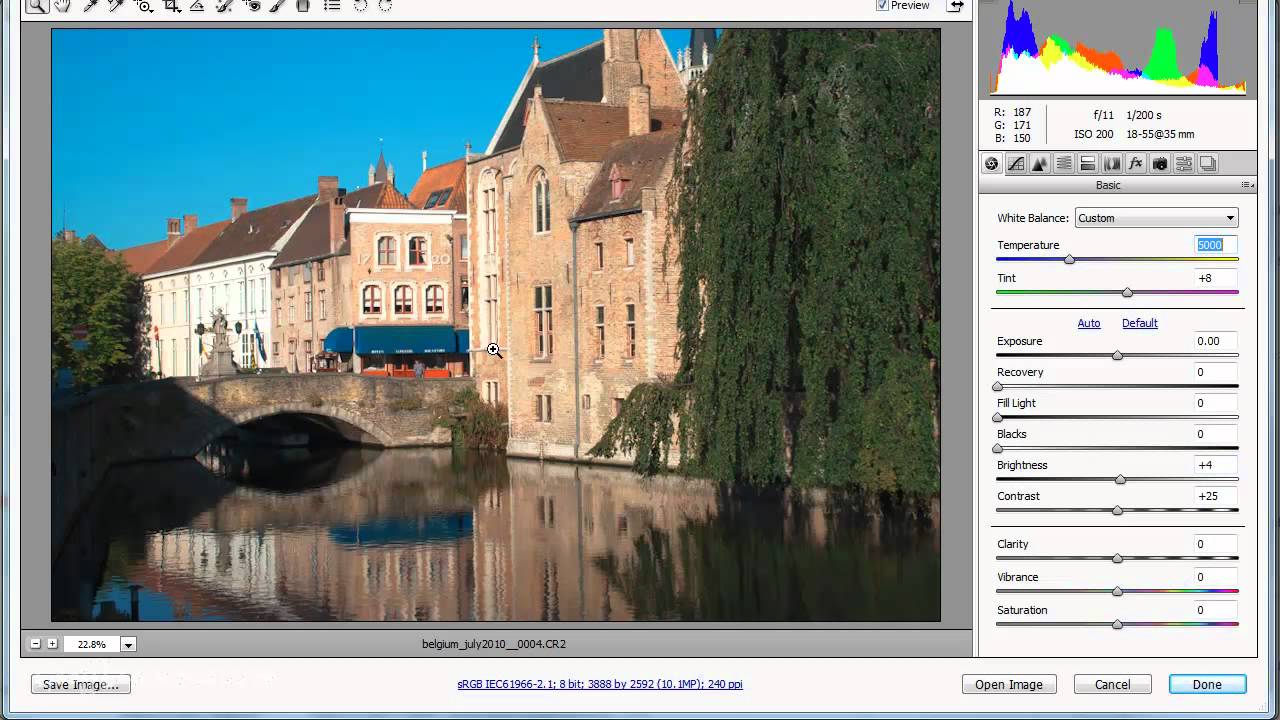1280x720 pixels.
Task: Open the Basic panel flyout menu
Action: 1247,185
